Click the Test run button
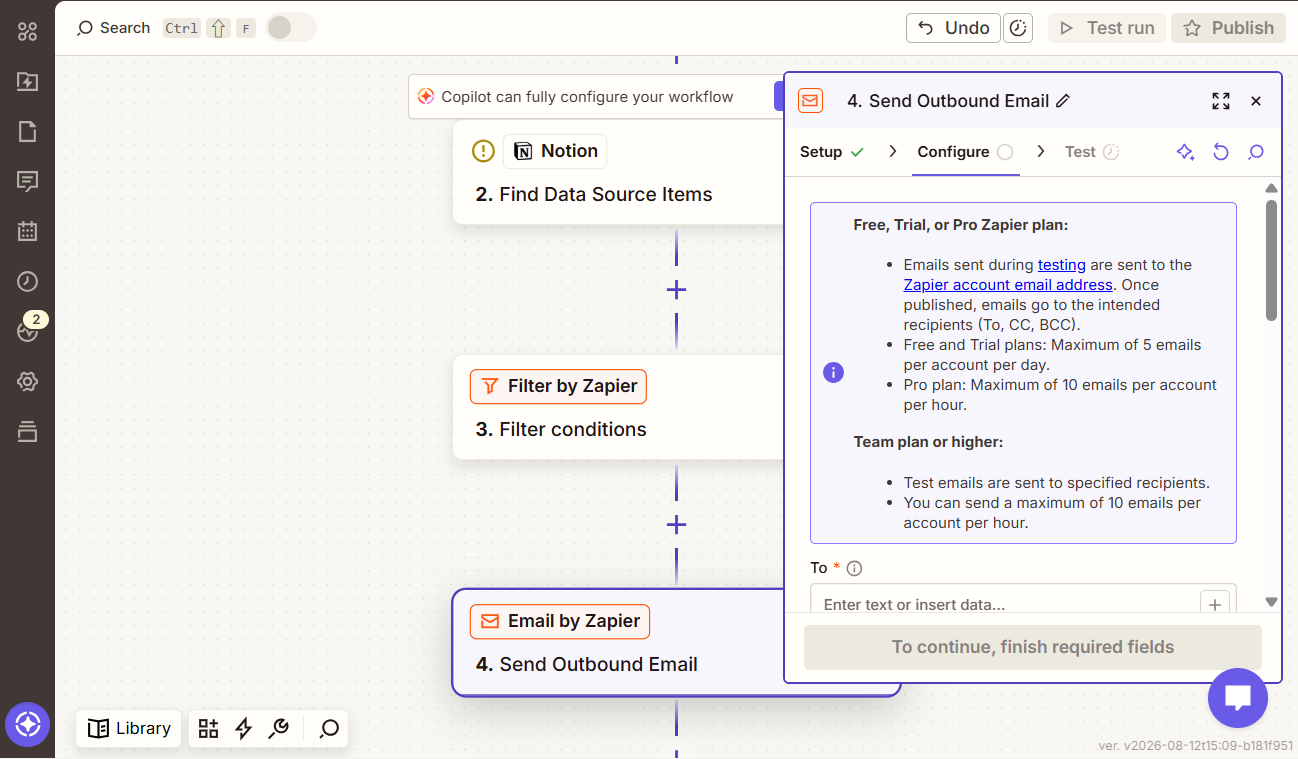 [x=1107, y=28]
